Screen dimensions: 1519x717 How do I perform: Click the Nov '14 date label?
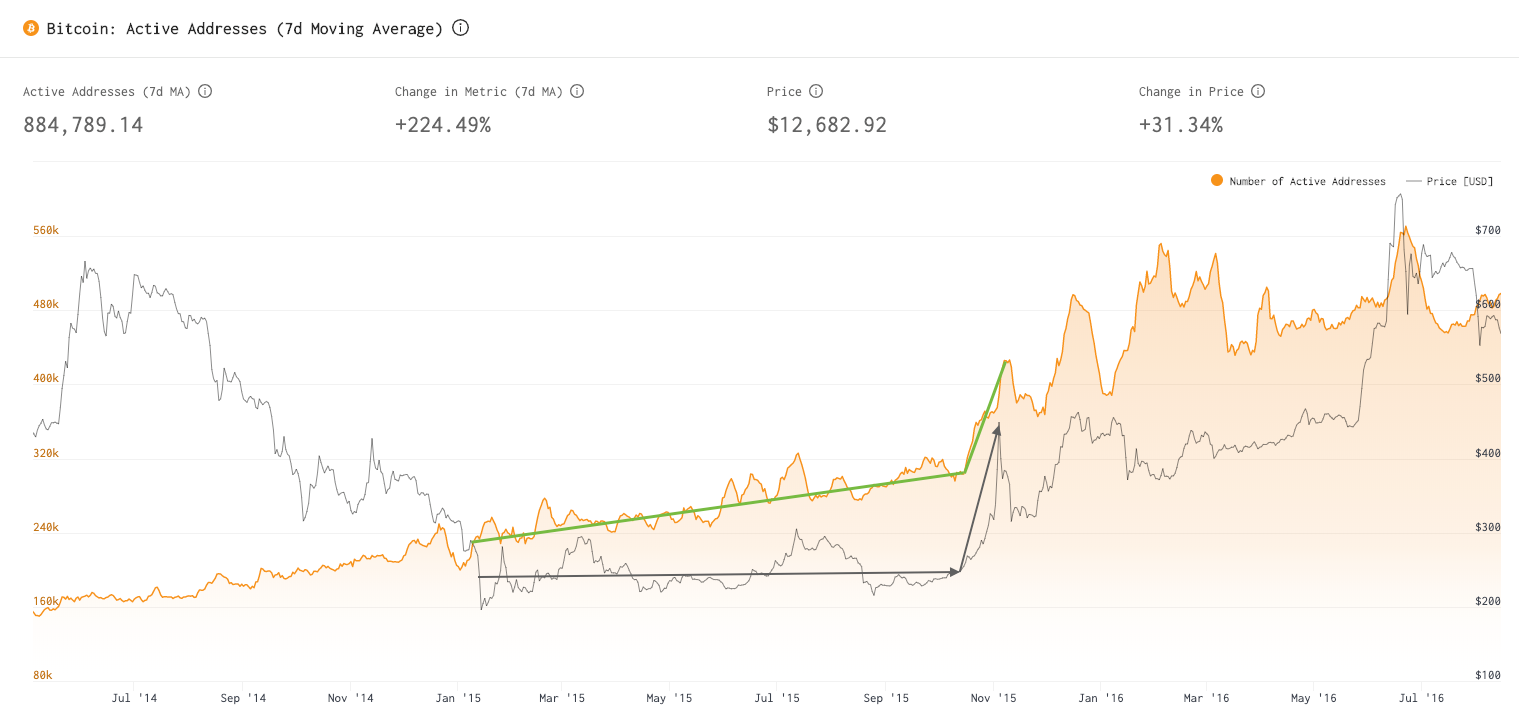pyautogui.click(x=350, y=698)
